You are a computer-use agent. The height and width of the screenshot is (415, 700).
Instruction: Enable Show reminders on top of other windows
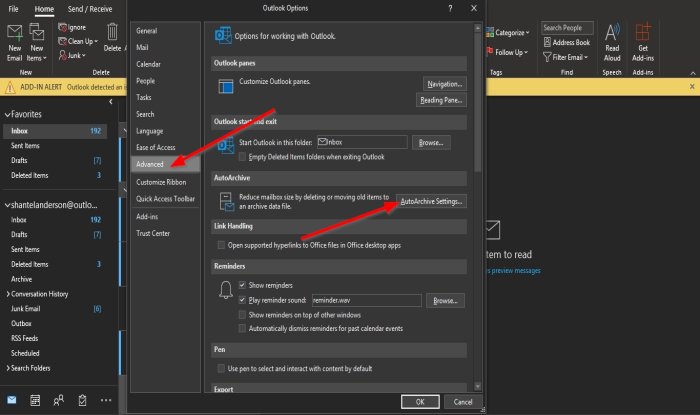pos(242,315)
